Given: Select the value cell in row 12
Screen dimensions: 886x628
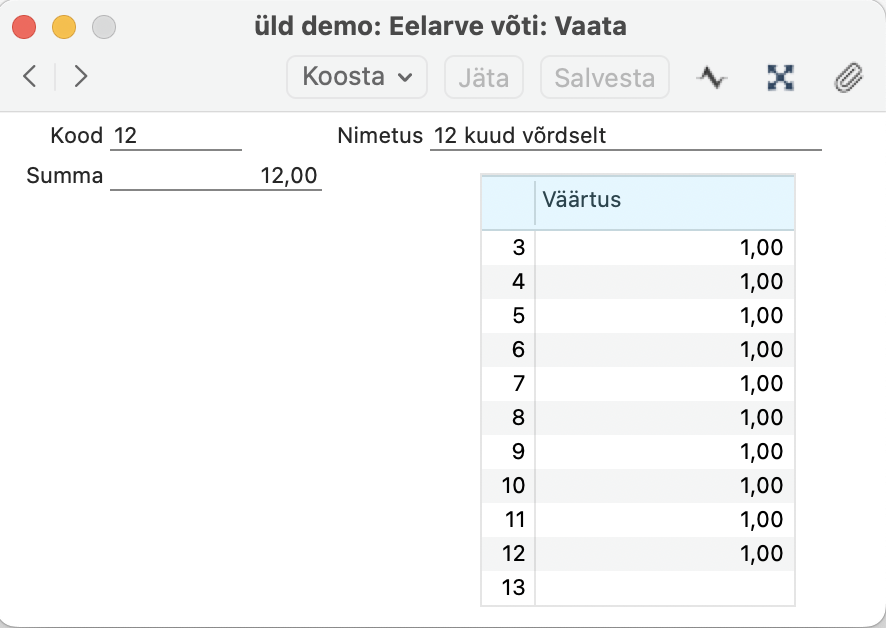Looking at the screenshot, I should coord(665,554).
